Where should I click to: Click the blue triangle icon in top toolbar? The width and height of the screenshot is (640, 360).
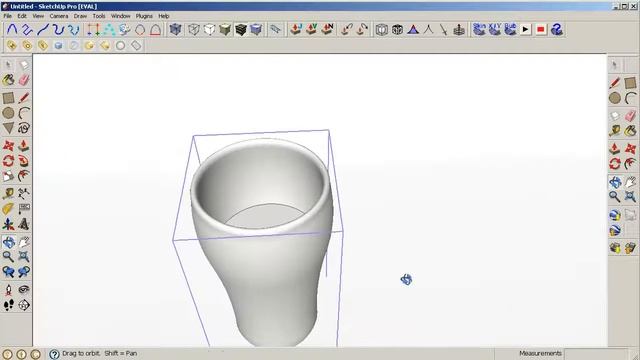[413, 29]
